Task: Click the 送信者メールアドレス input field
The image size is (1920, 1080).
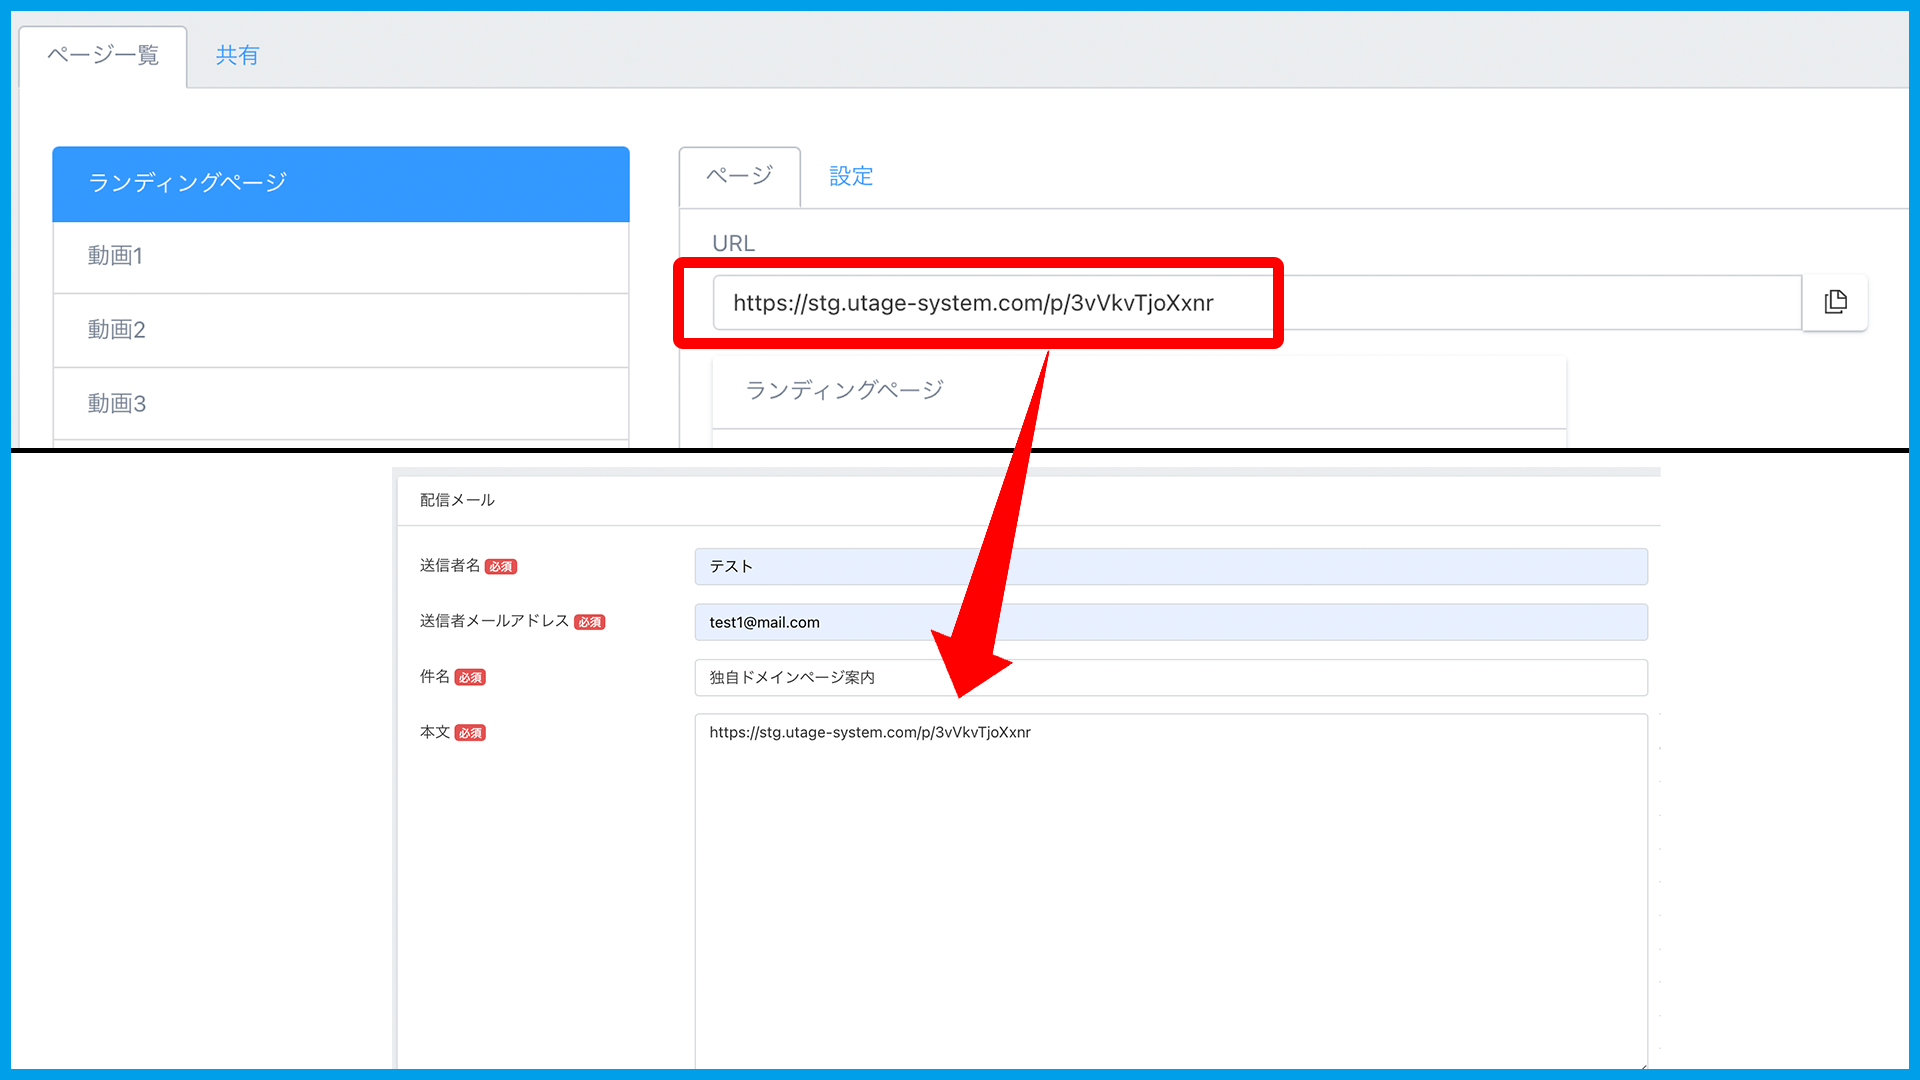Action: (1170, 622)
